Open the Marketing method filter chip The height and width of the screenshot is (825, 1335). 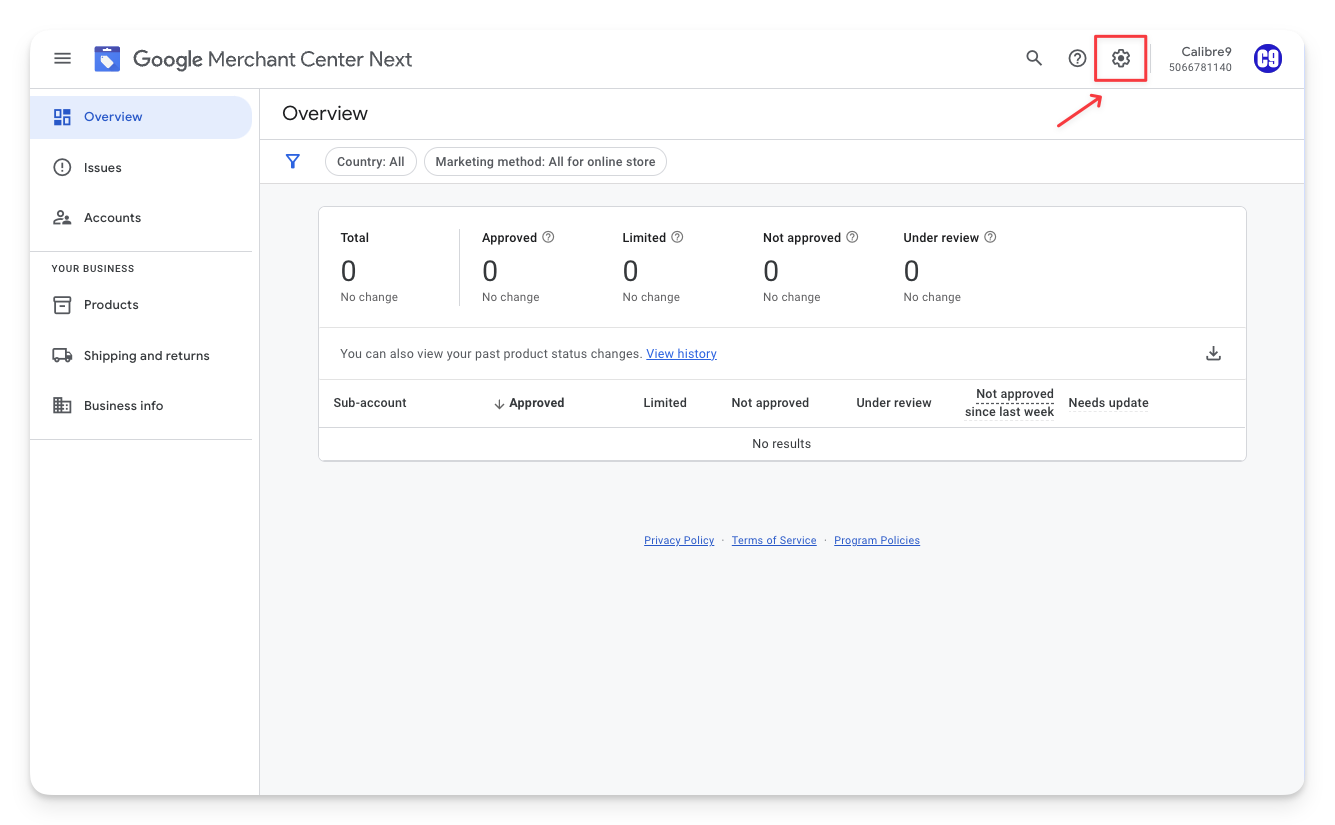545,162
